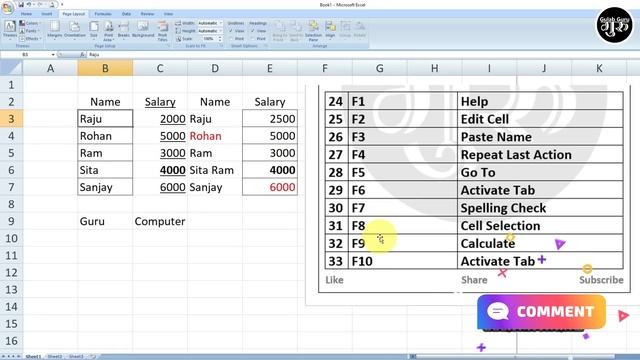This screenshot has width=640, height=360.
Task: Open the Align menu
Action: tap(330, 30)
